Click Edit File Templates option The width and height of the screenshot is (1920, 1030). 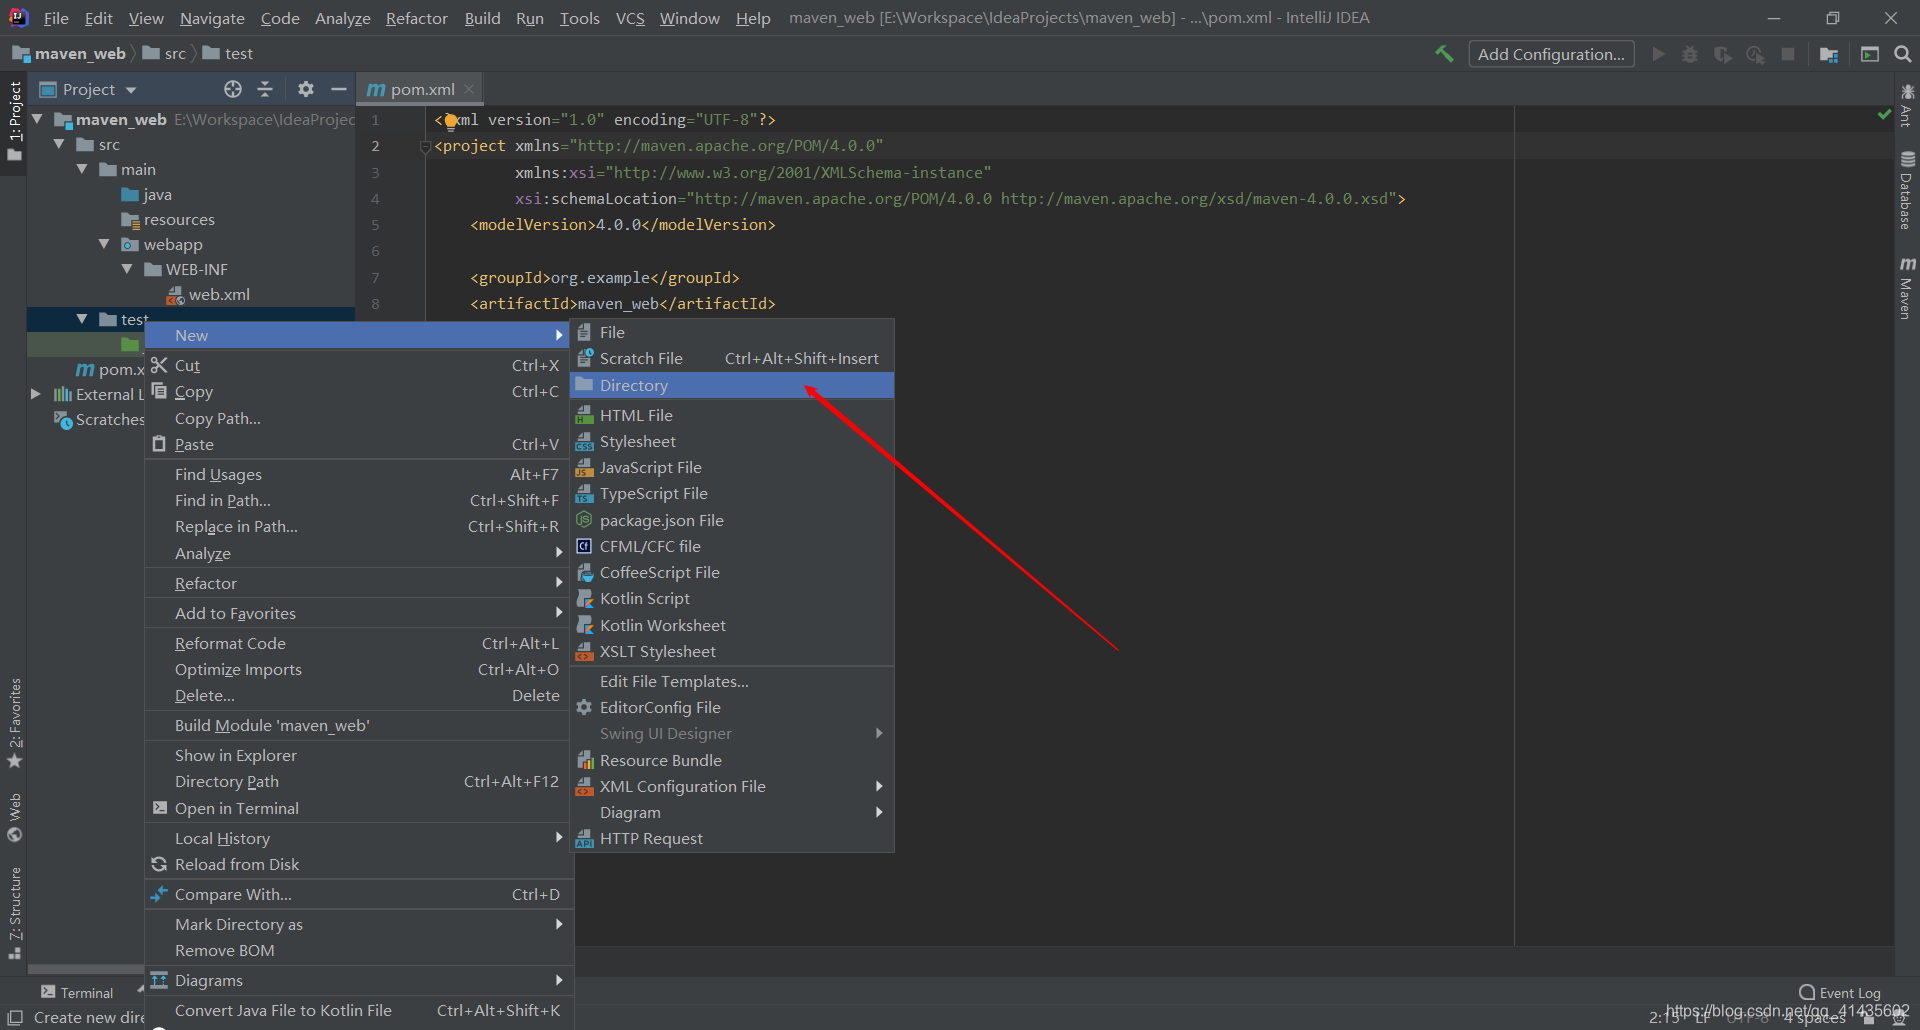point(732,681)
